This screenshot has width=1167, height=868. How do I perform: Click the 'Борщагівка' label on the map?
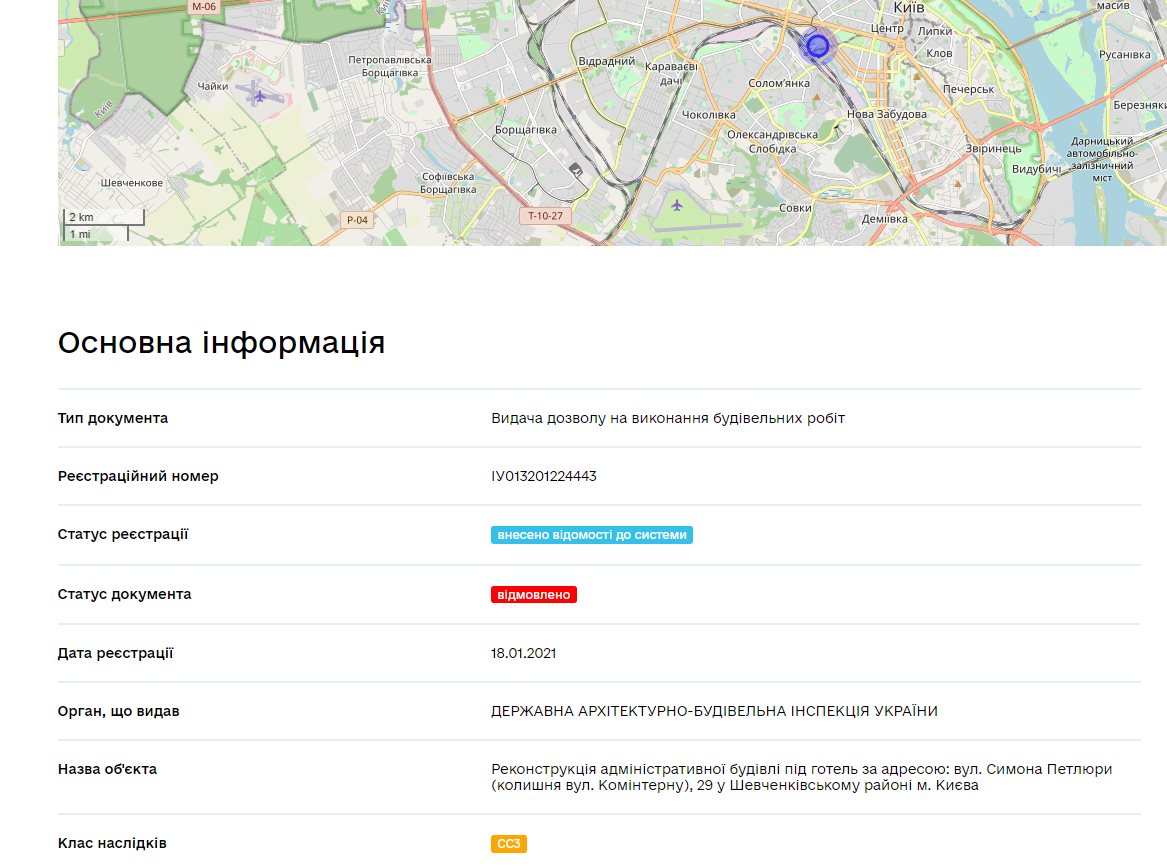coord(525,130)
